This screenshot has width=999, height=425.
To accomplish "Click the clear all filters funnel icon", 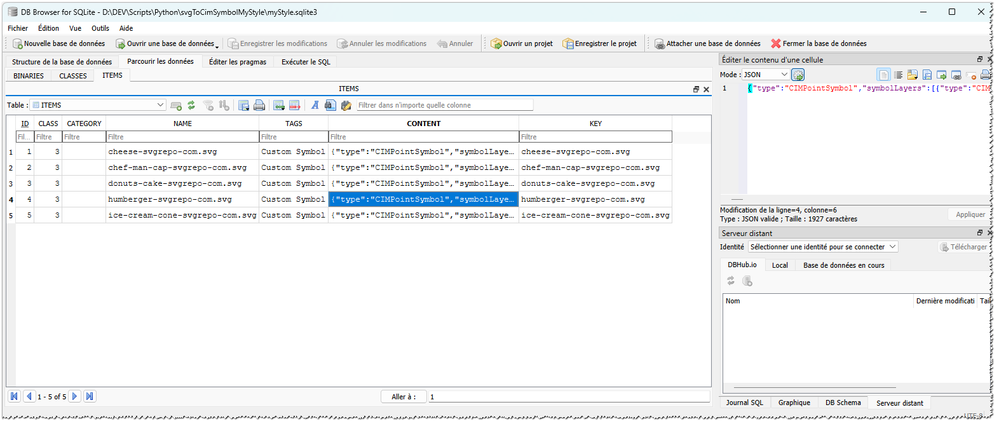I will point(208,105).
